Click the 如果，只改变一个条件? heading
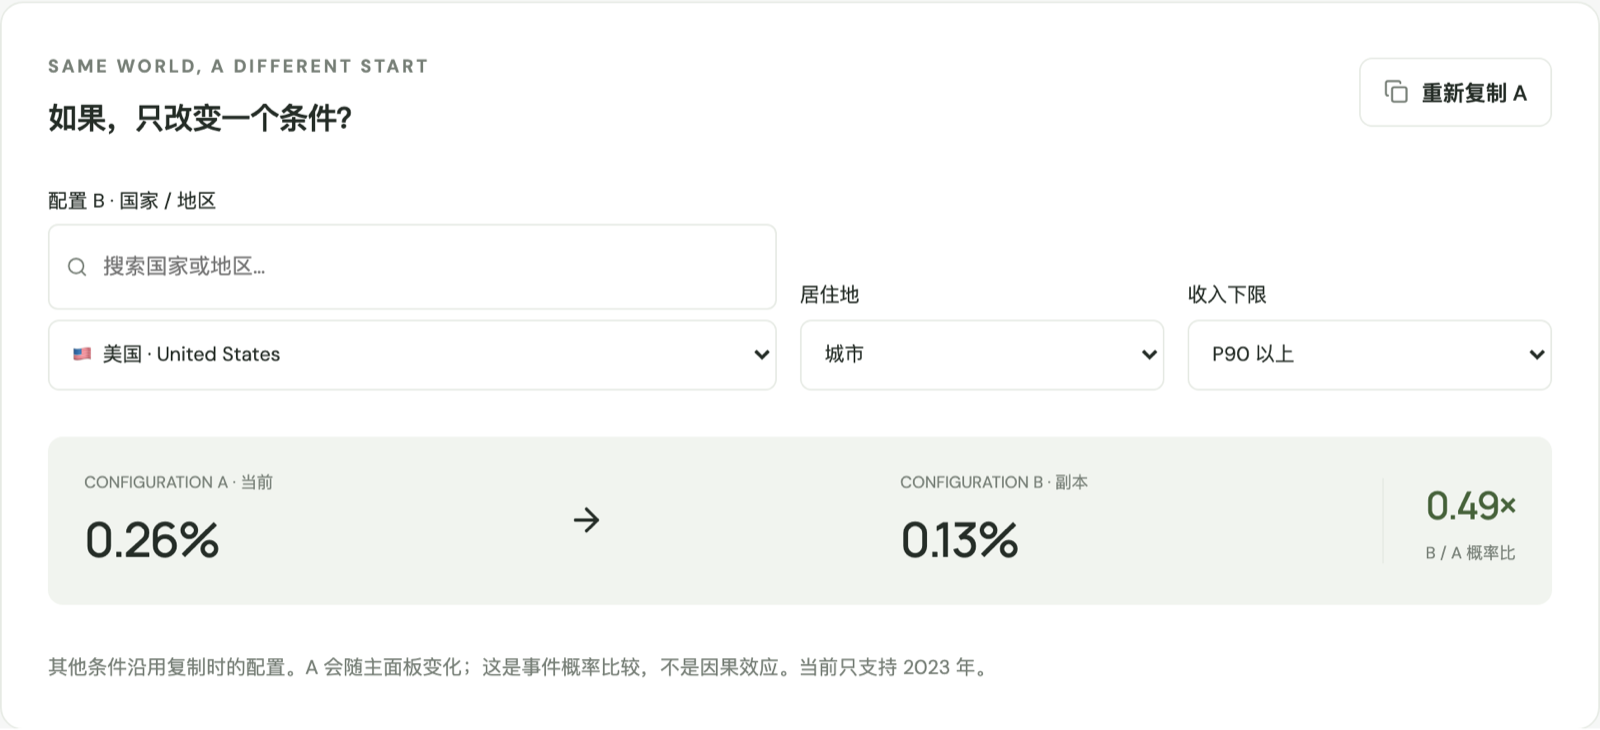Screen dimensions: 1600x730 (200, 118)
